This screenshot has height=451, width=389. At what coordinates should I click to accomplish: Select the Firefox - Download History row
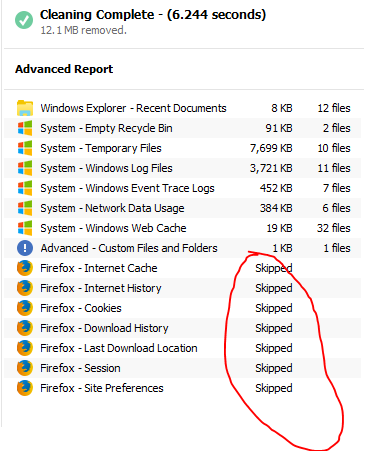tap(182, 328)
